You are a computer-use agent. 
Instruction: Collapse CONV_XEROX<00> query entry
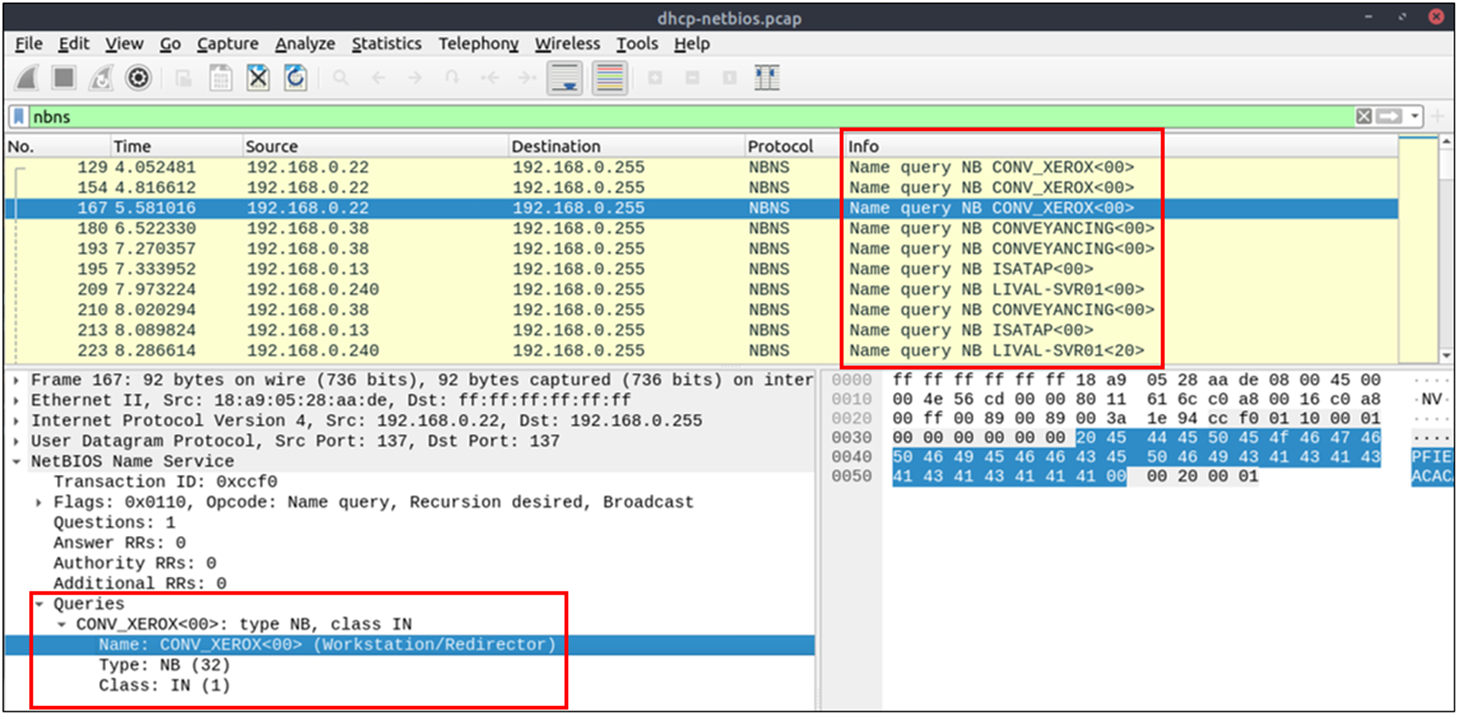pyautogui.click(x=62, y=624)
